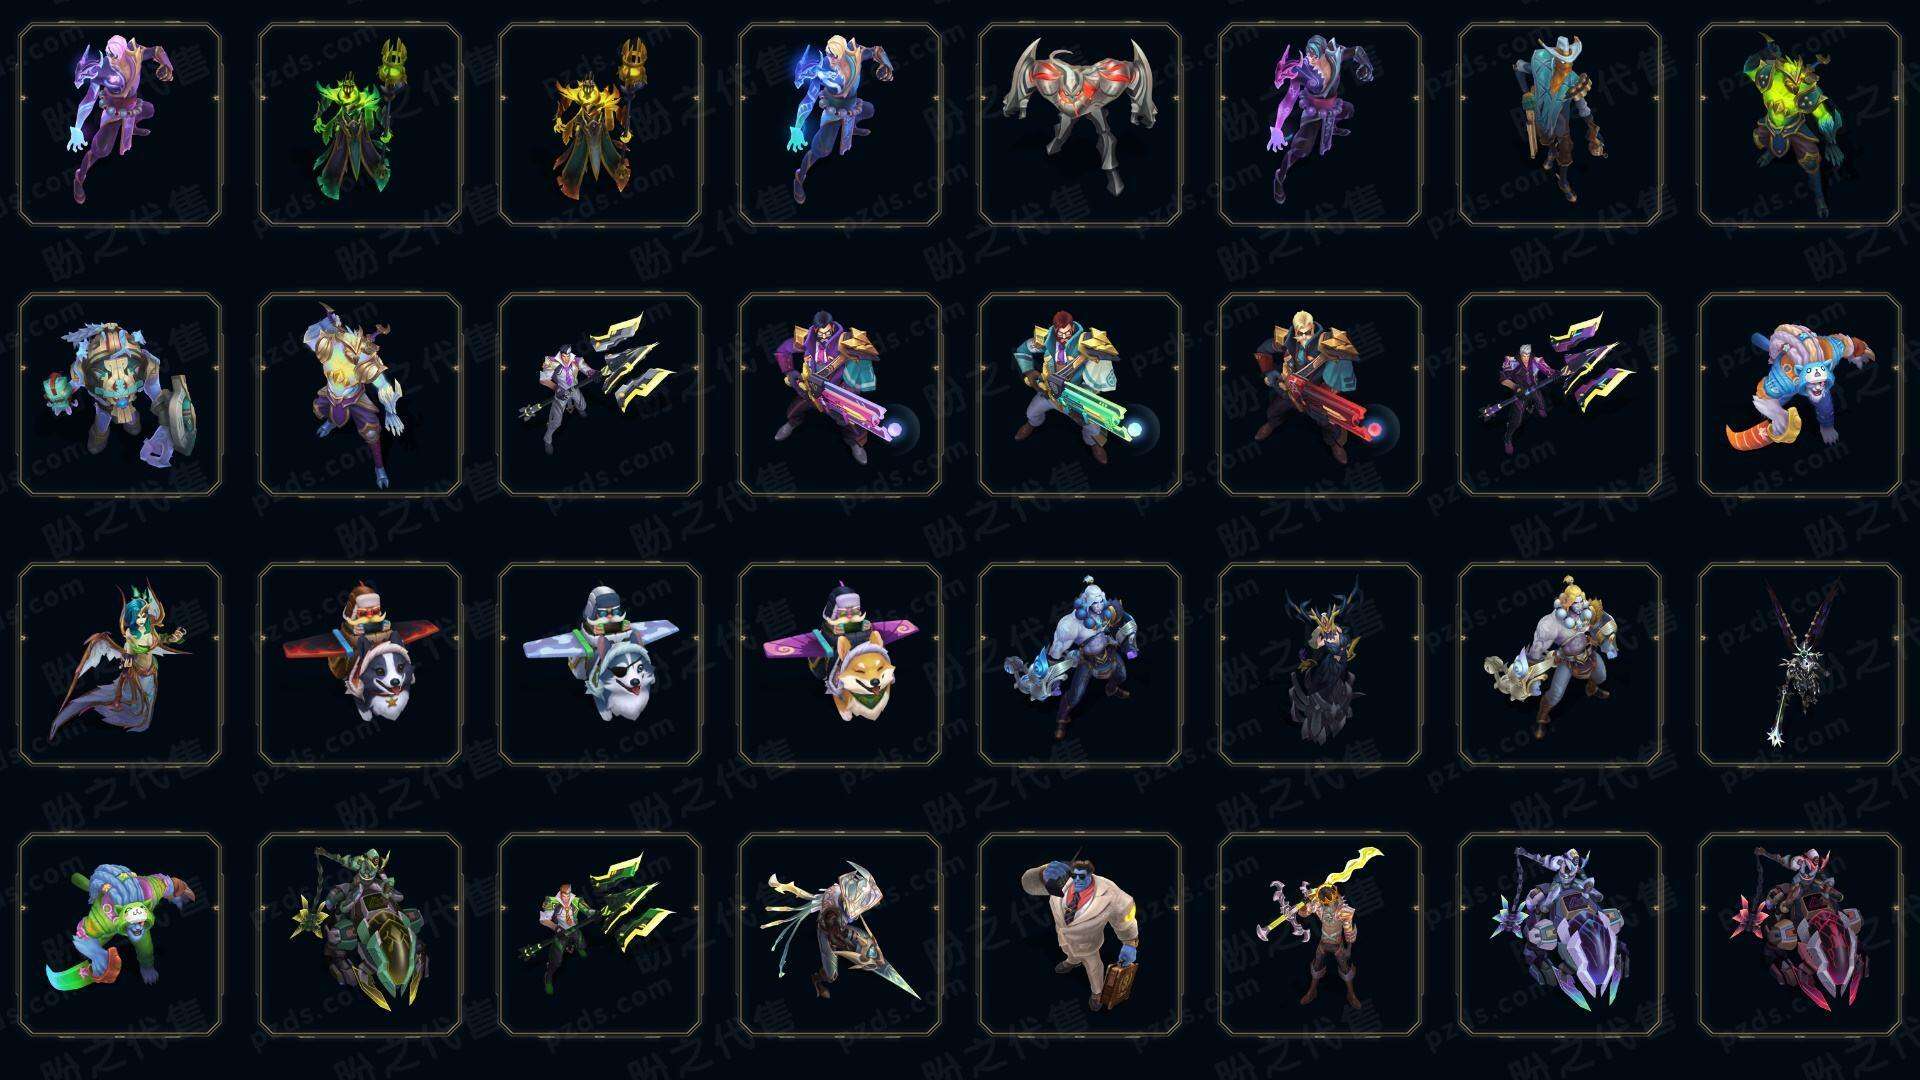This screenshot has width=1920, height=1080.
Task: Choose the teal cannon gunner with red hair
Action: pos(1080,394)
